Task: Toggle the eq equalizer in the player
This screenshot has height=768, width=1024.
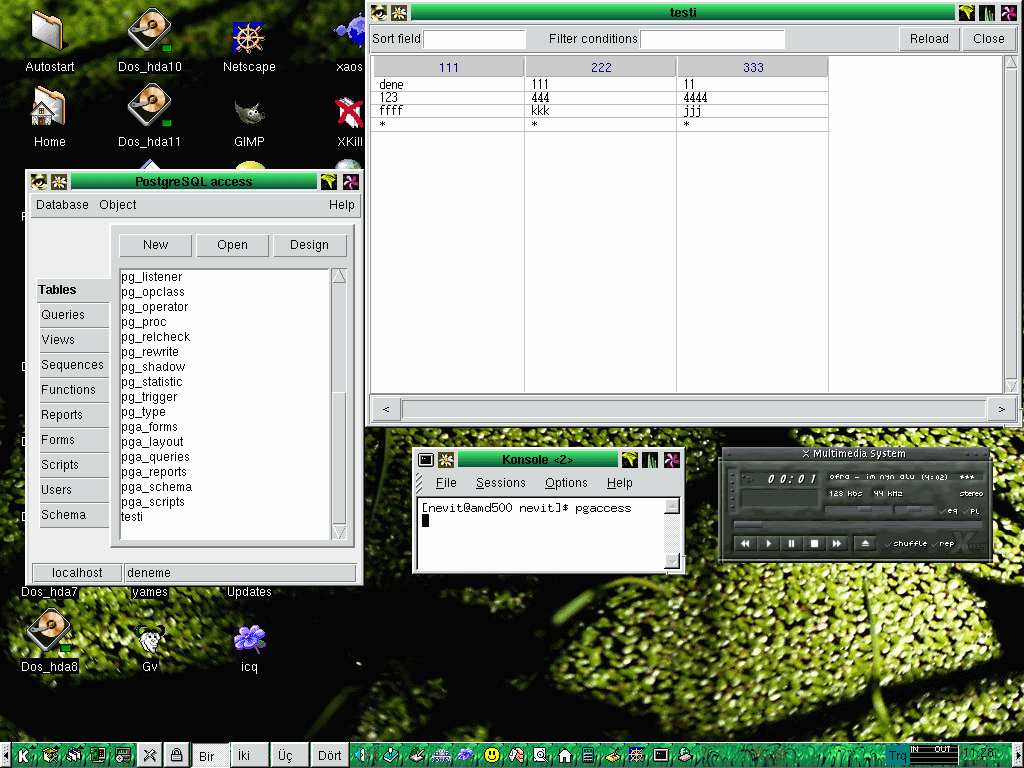Action: pos(948,511)
